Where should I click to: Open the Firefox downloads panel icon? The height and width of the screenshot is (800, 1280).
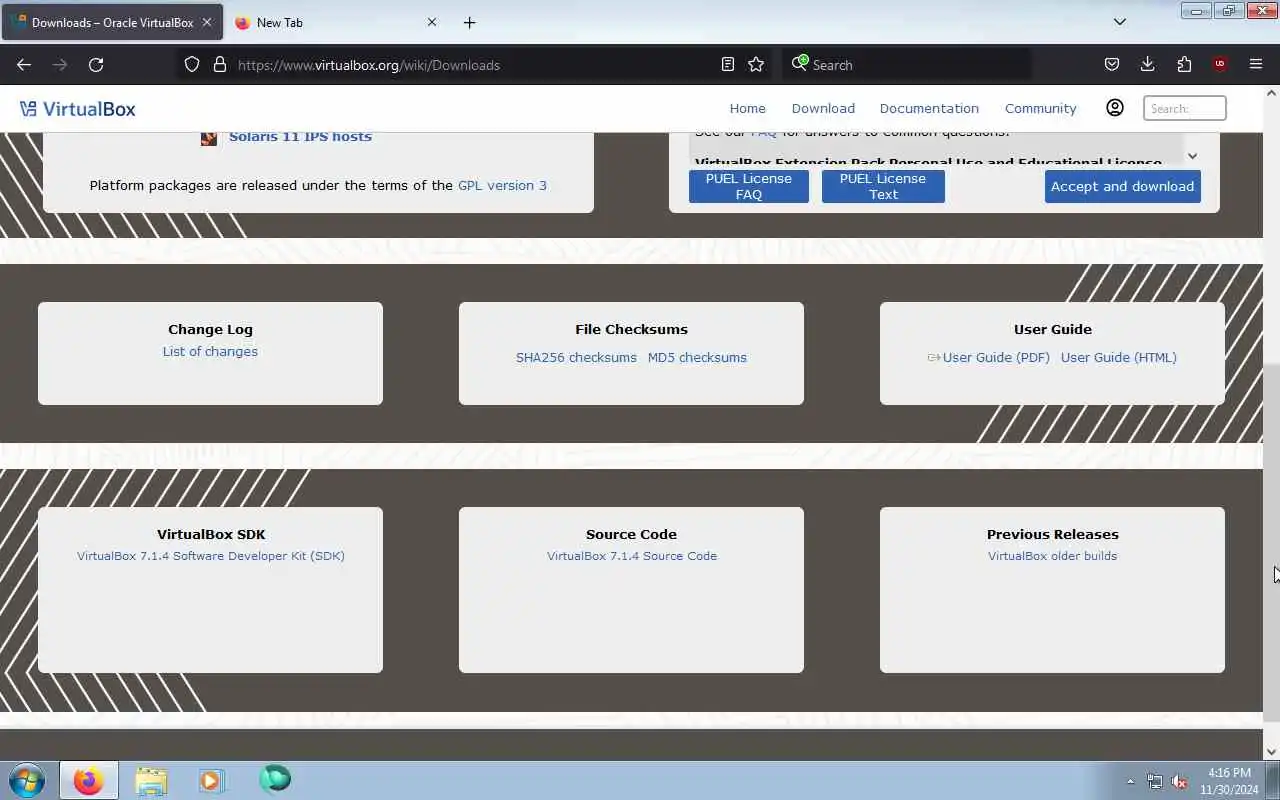(x=1147, y=64)
